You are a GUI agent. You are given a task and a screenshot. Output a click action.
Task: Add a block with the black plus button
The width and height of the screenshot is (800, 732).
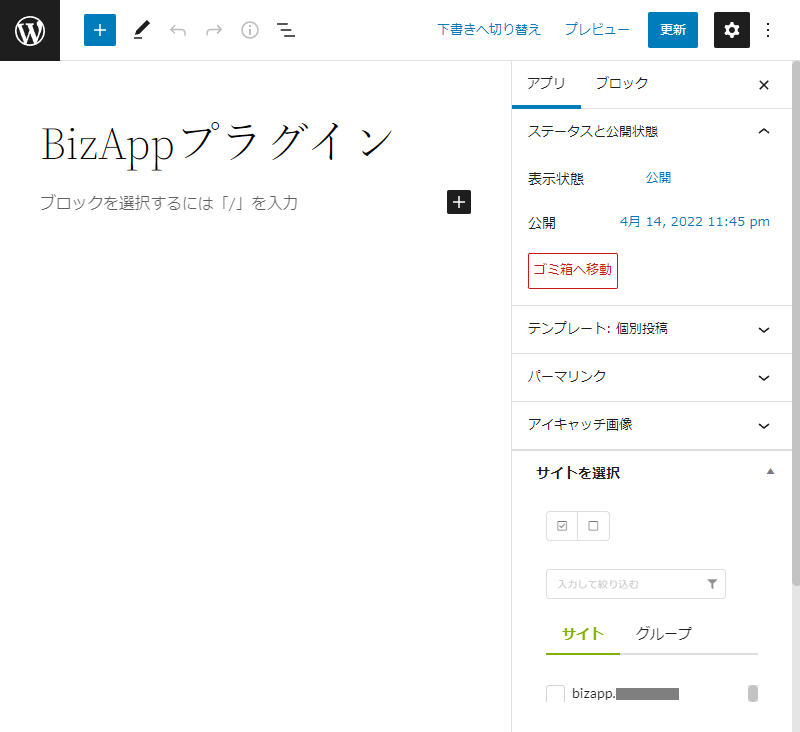tap(459, 202)
